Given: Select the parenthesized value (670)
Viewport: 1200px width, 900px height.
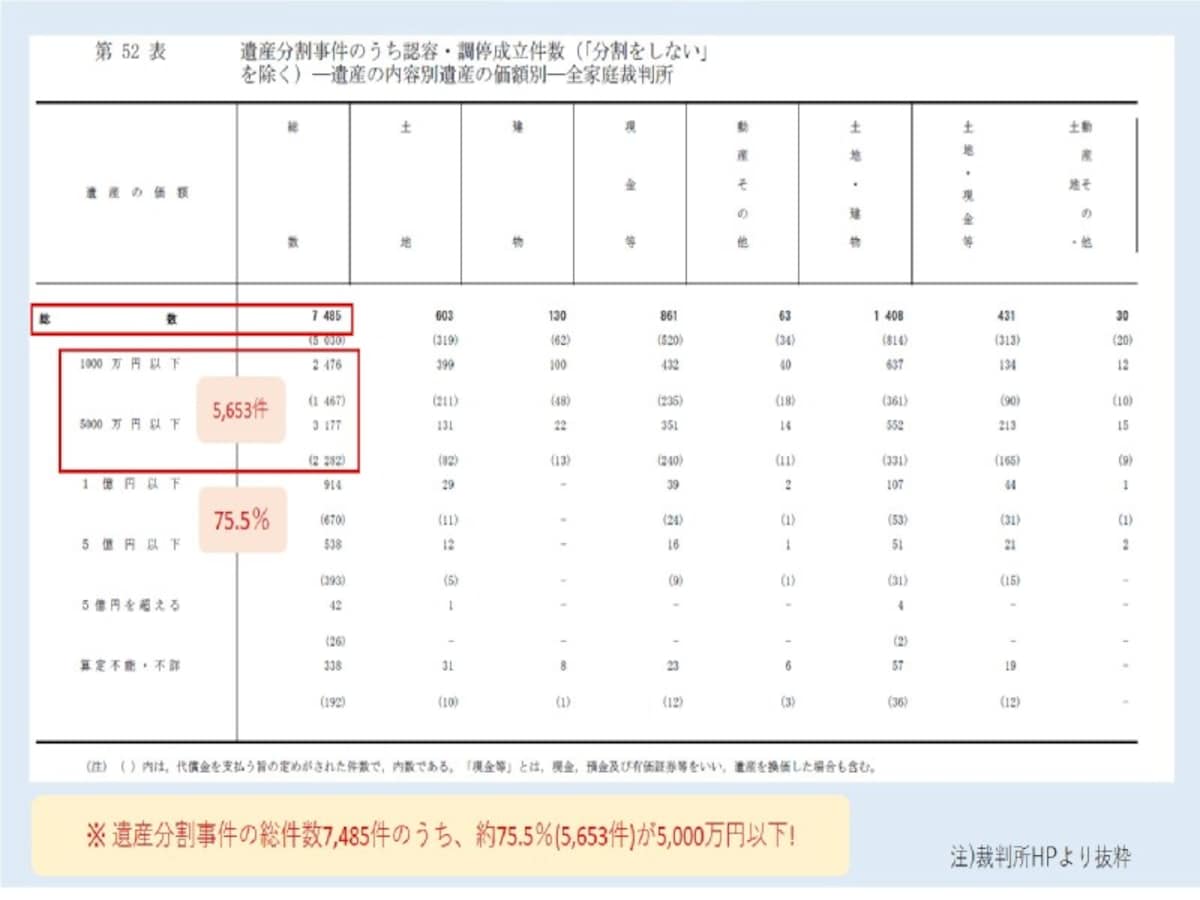Looking at the screenshot, I should pos(332,520).
